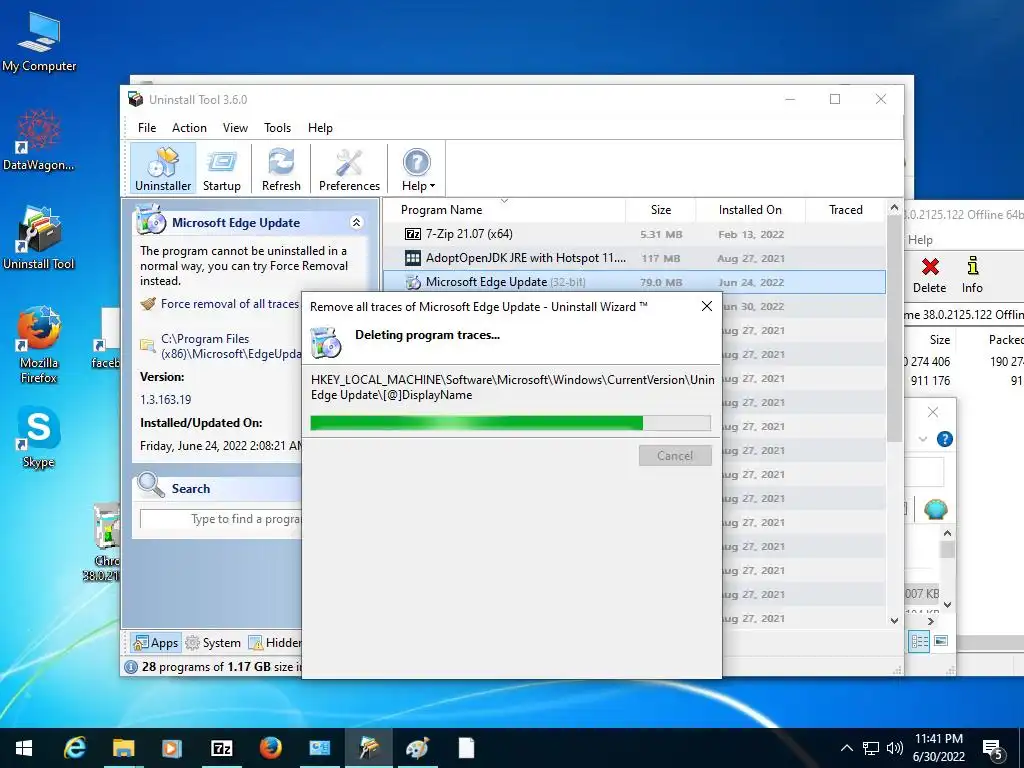
Task: Click the 7-Zip program icon in list
Action: 413,234
